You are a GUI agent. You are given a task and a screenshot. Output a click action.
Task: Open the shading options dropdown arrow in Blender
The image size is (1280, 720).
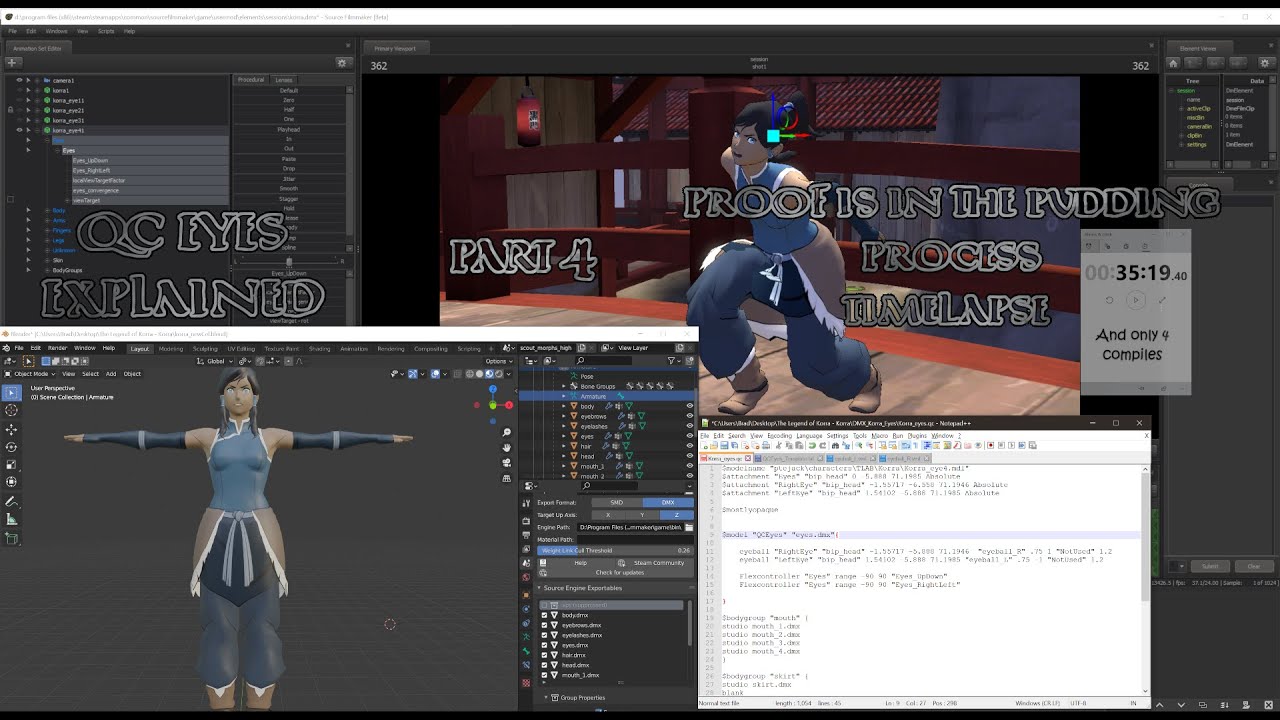coord(509,373)
